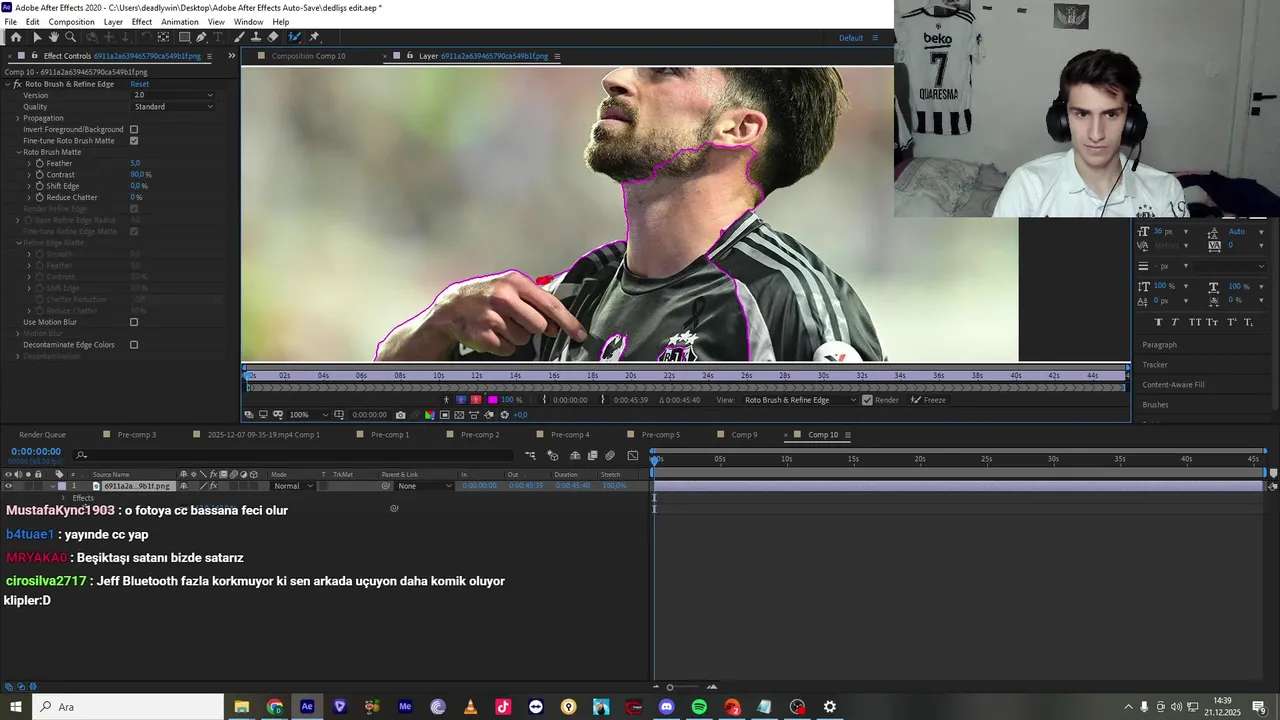Viewport: 1280px width, 720px height.
Task: Select the Type text tool
Action: [x=218, y=37]
